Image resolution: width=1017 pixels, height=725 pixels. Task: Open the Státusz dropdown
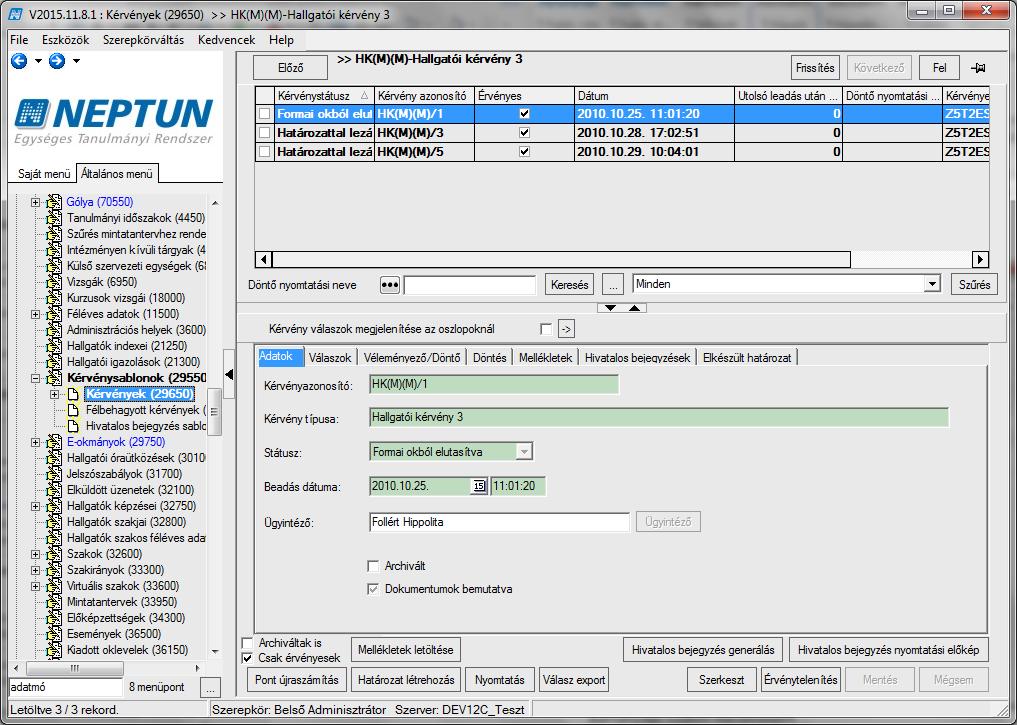point(524,451)
